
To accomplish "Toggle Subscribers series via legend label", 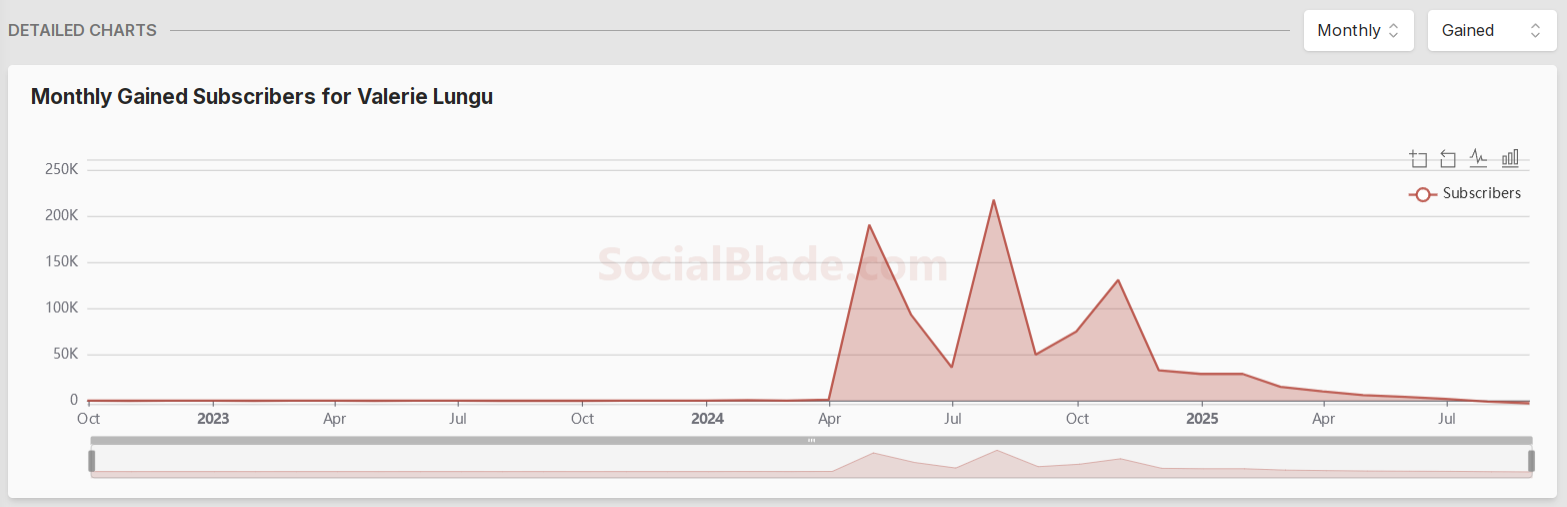I will 1481,194.
